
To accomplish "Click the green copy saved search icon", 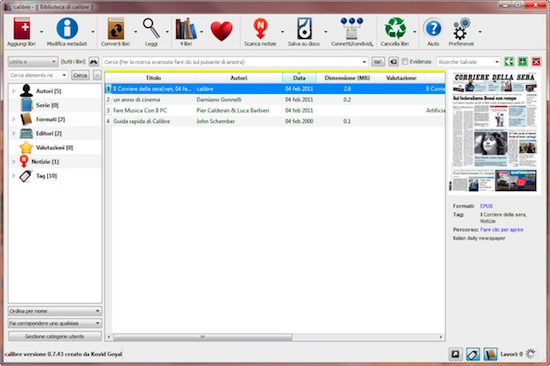I will click(509, 62).
